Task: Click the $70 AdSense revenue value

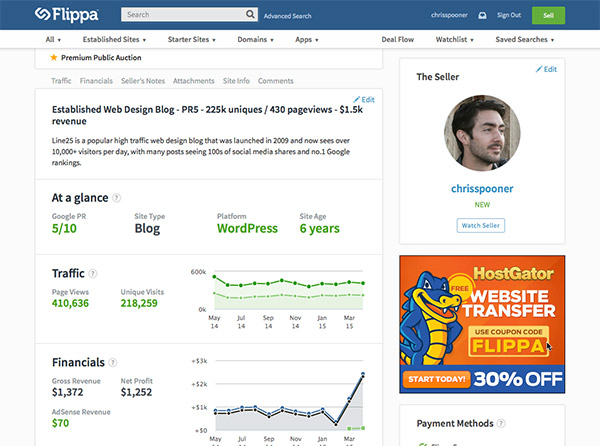Action: click(60, 423)
